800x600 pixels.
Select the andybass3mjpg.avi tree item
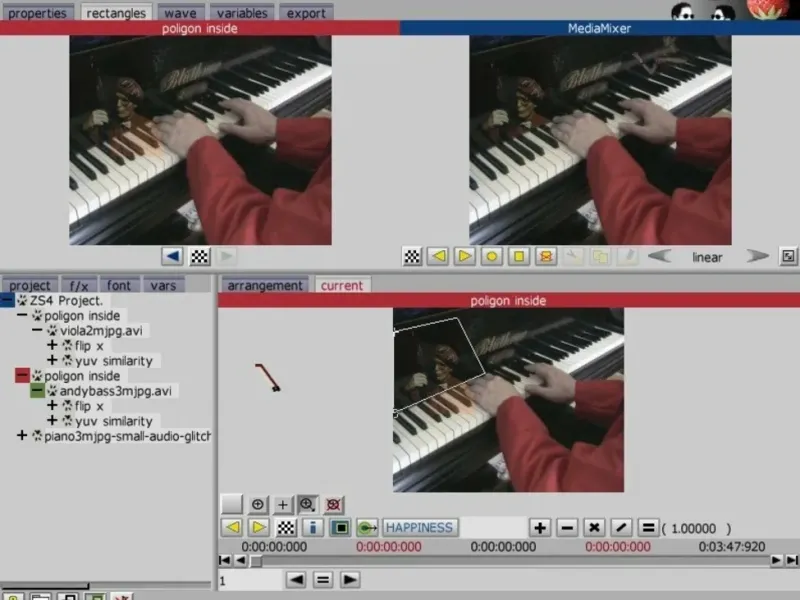[115, 391]
